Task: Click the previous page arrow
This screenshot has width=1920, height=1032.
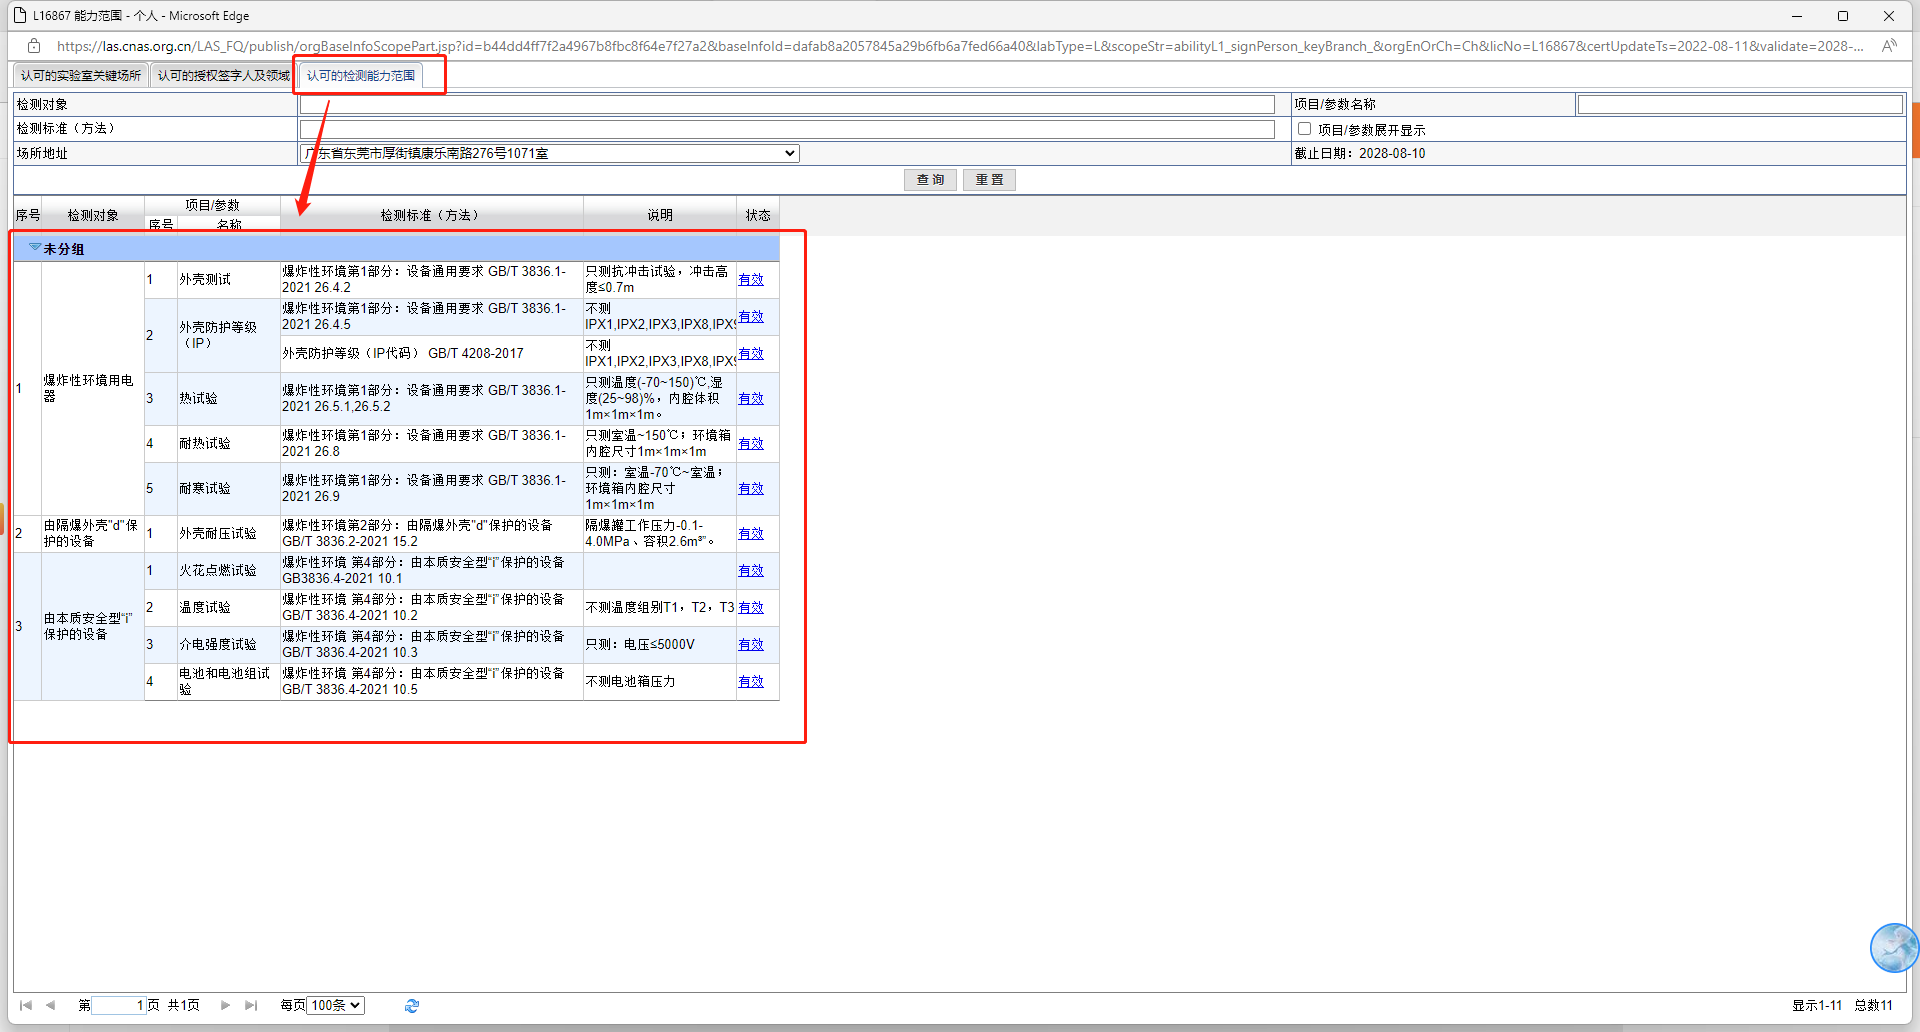Action: pos(50,1005)
